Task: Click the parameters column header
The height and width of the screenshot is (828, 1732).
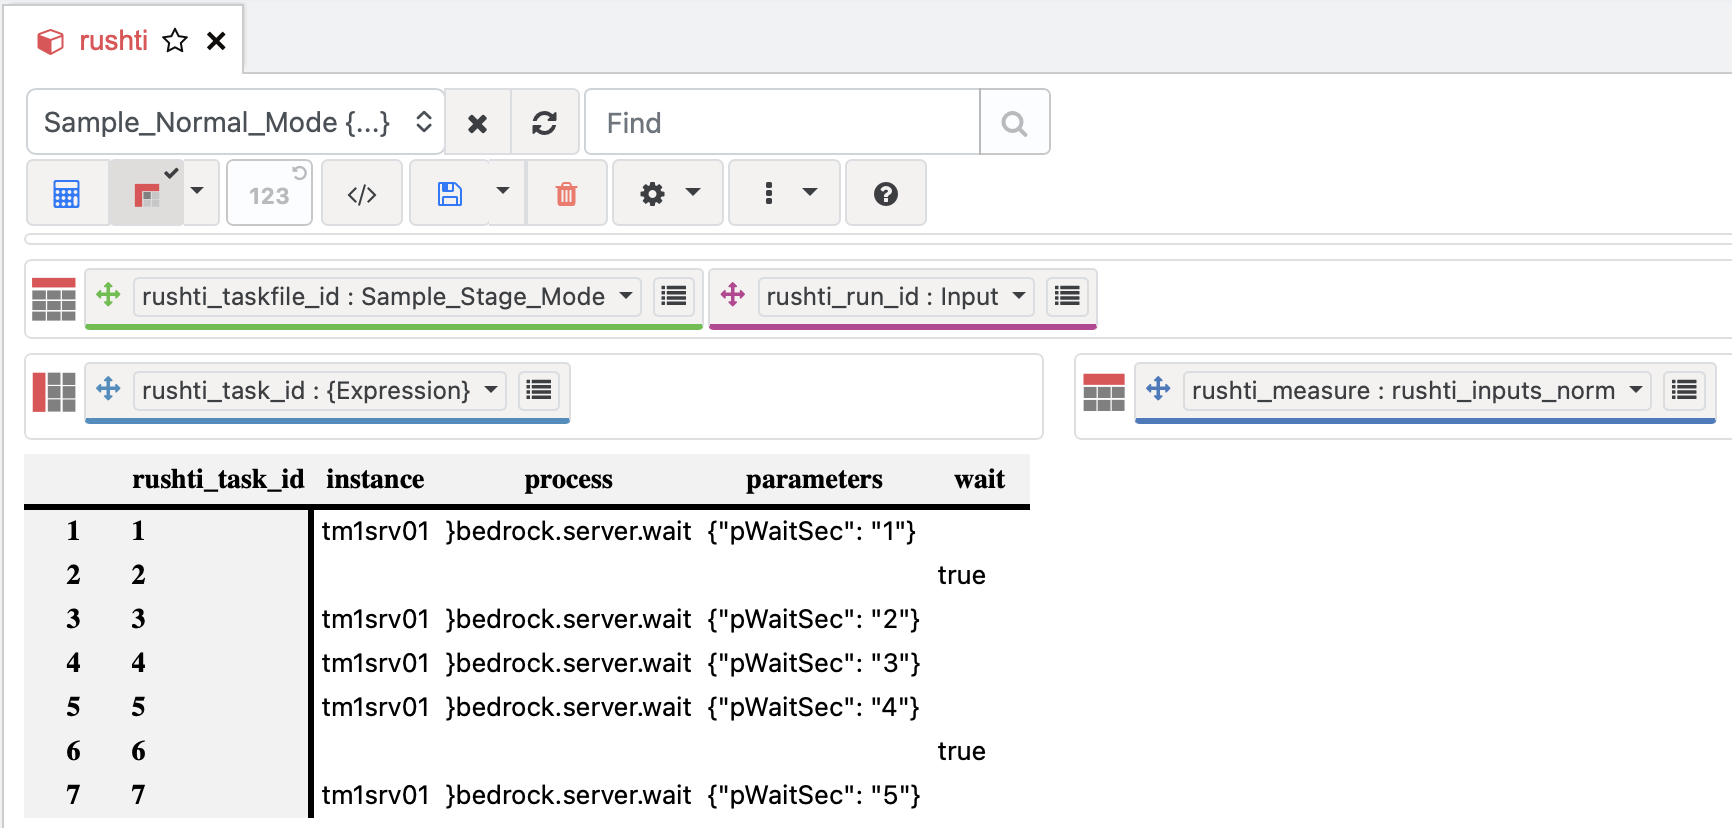Action: (813, 480)
